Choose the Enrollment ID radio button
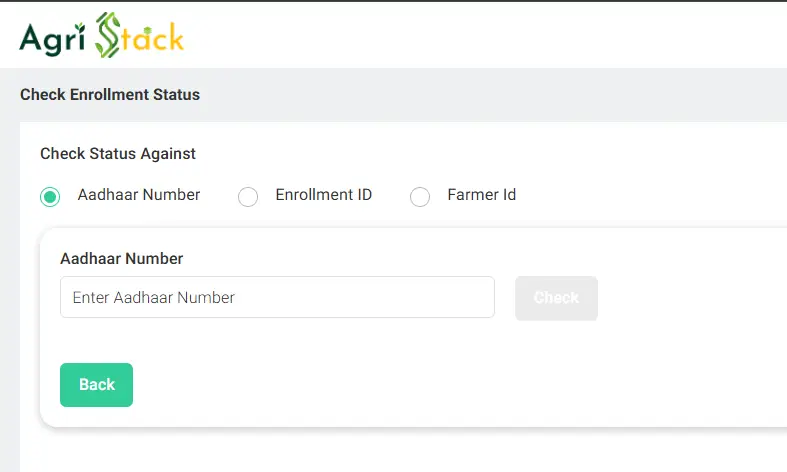Image resolution: width=787 pixels, height=472 pixels. 248,197
